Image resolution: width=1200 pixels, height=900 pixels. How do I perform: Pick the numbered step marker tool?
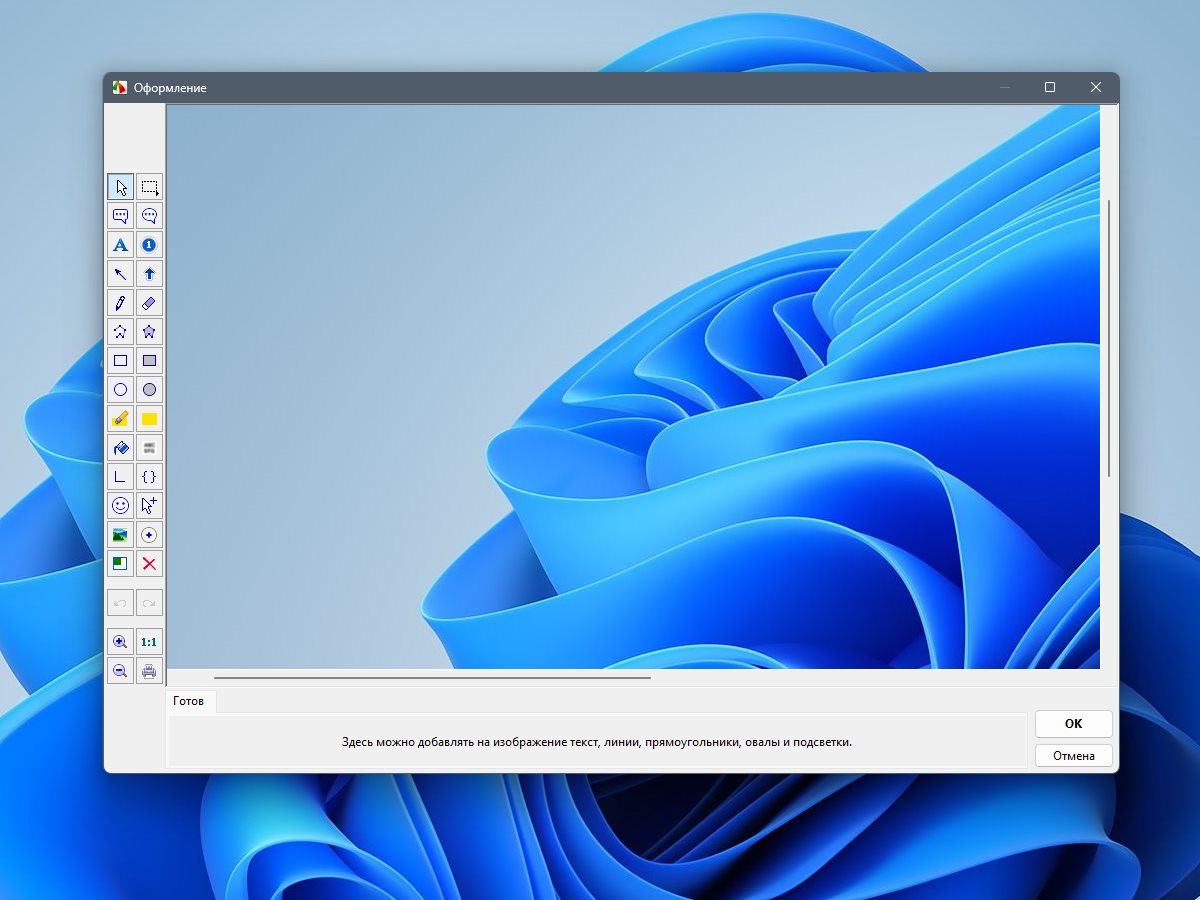pos(149,245)
